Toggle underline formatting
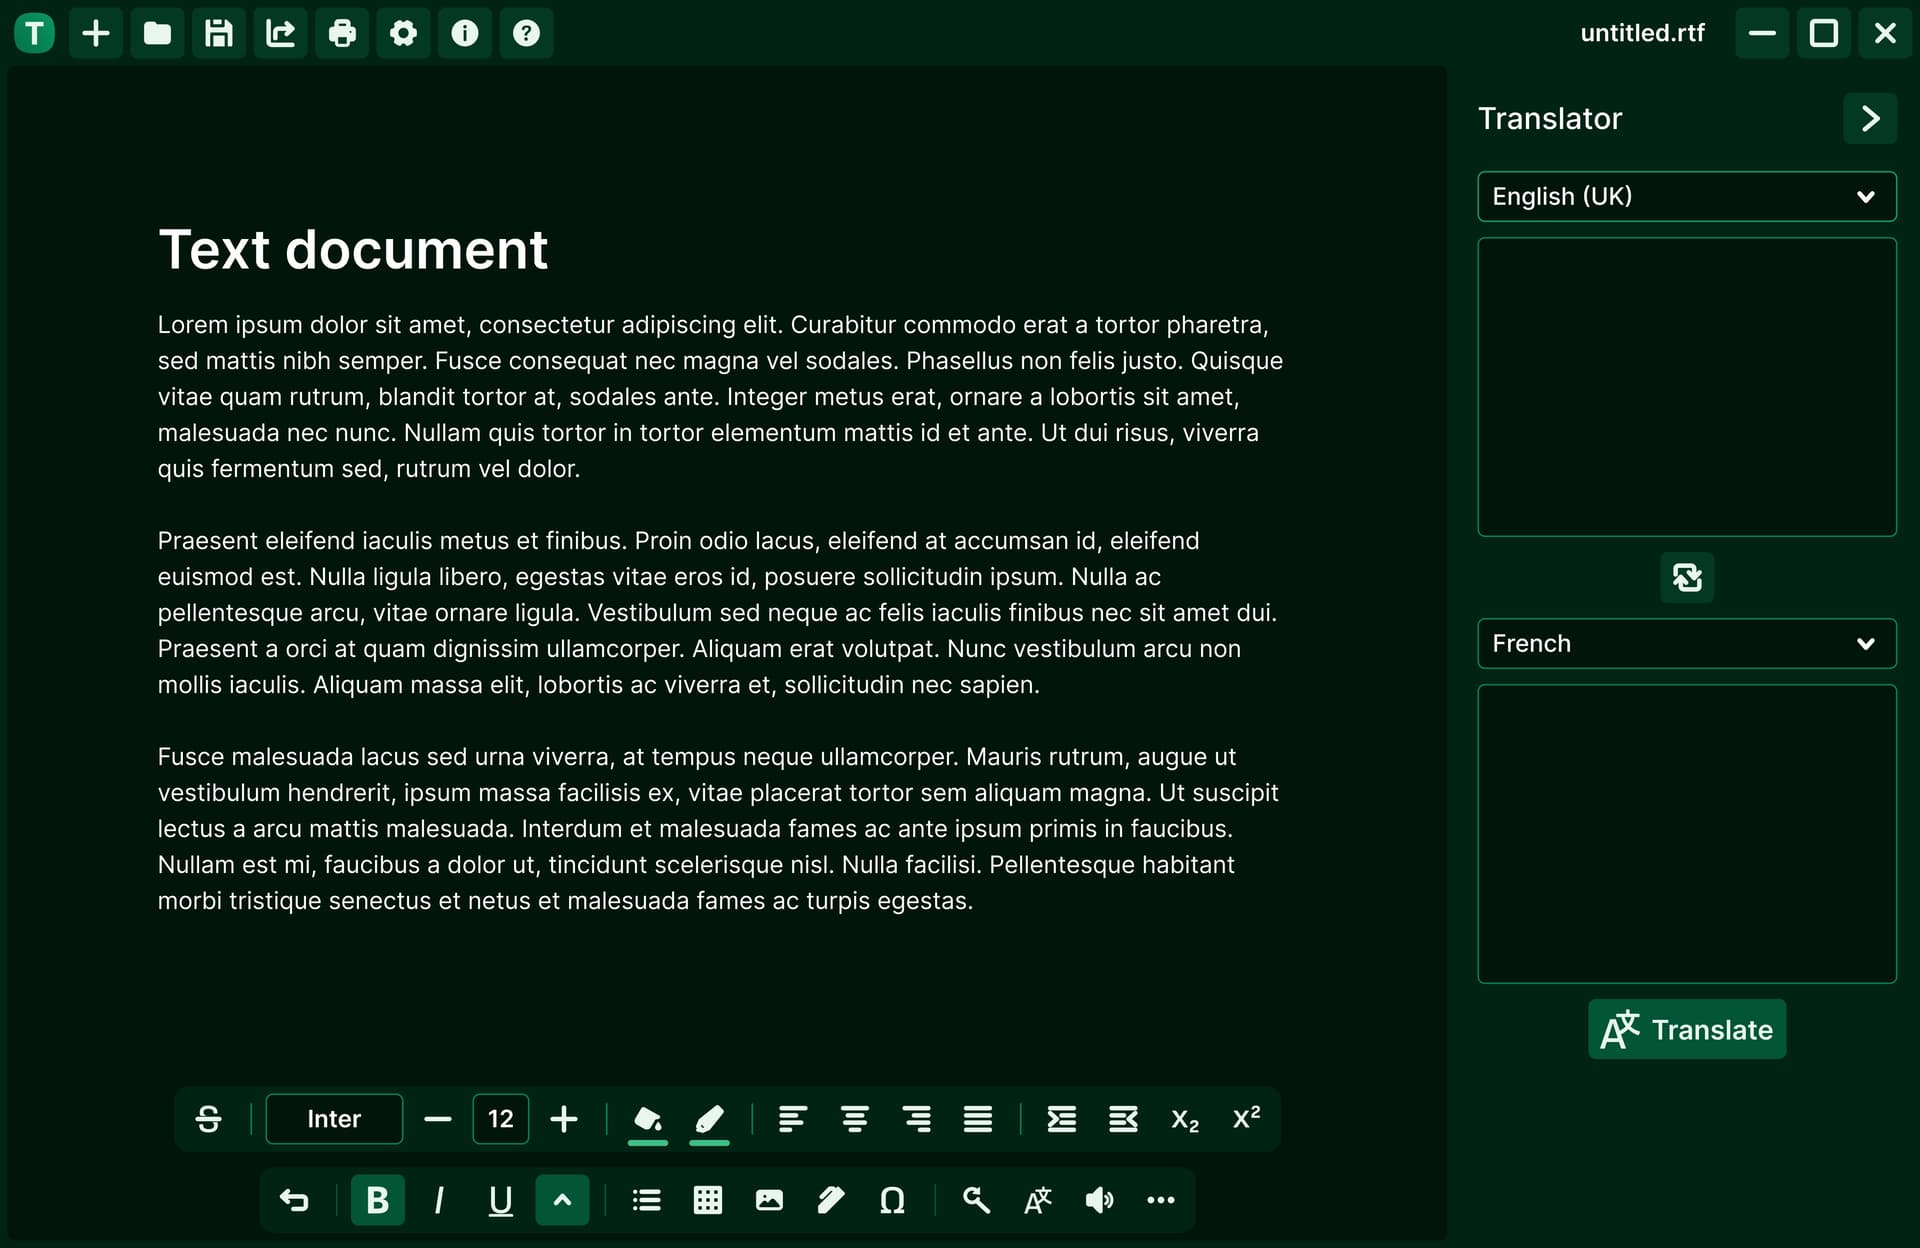This screenshot has width=1920, height=1248. click(500, 1200)
